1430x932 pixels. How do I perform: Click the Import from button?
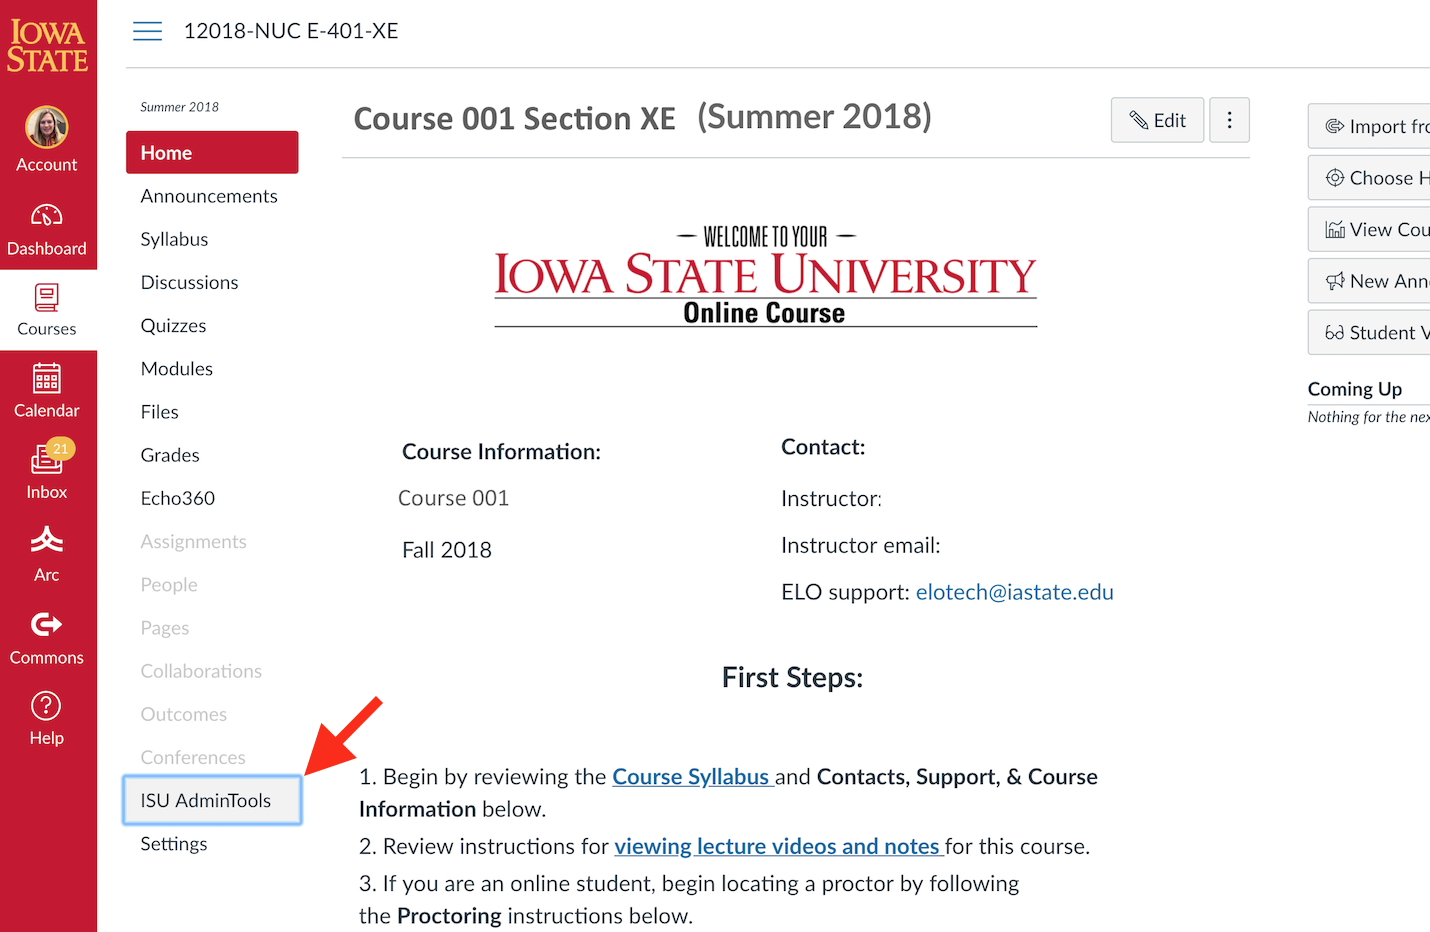1369,126
